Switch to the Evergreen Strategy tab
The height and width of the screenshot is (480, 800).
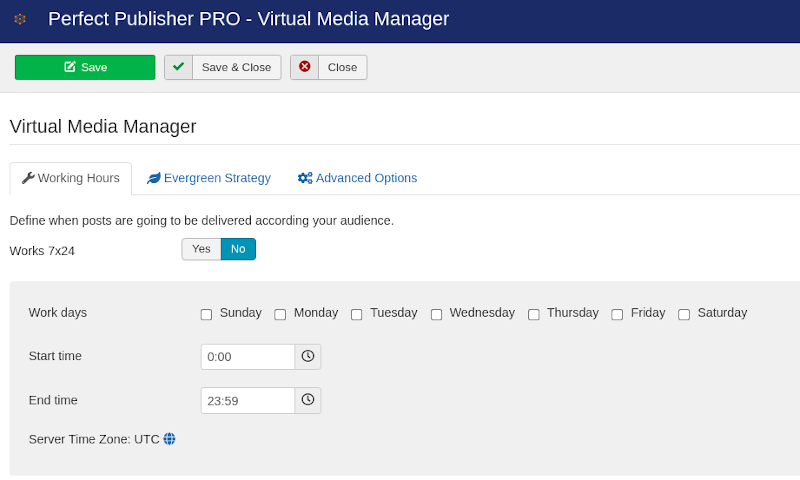click(x=209, y=178)
